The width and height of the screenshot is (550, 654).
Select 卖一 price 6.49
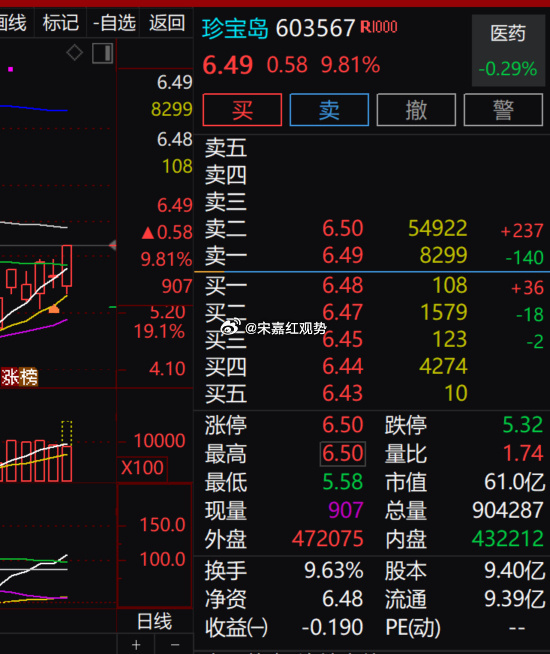click(x=343, y=255)
